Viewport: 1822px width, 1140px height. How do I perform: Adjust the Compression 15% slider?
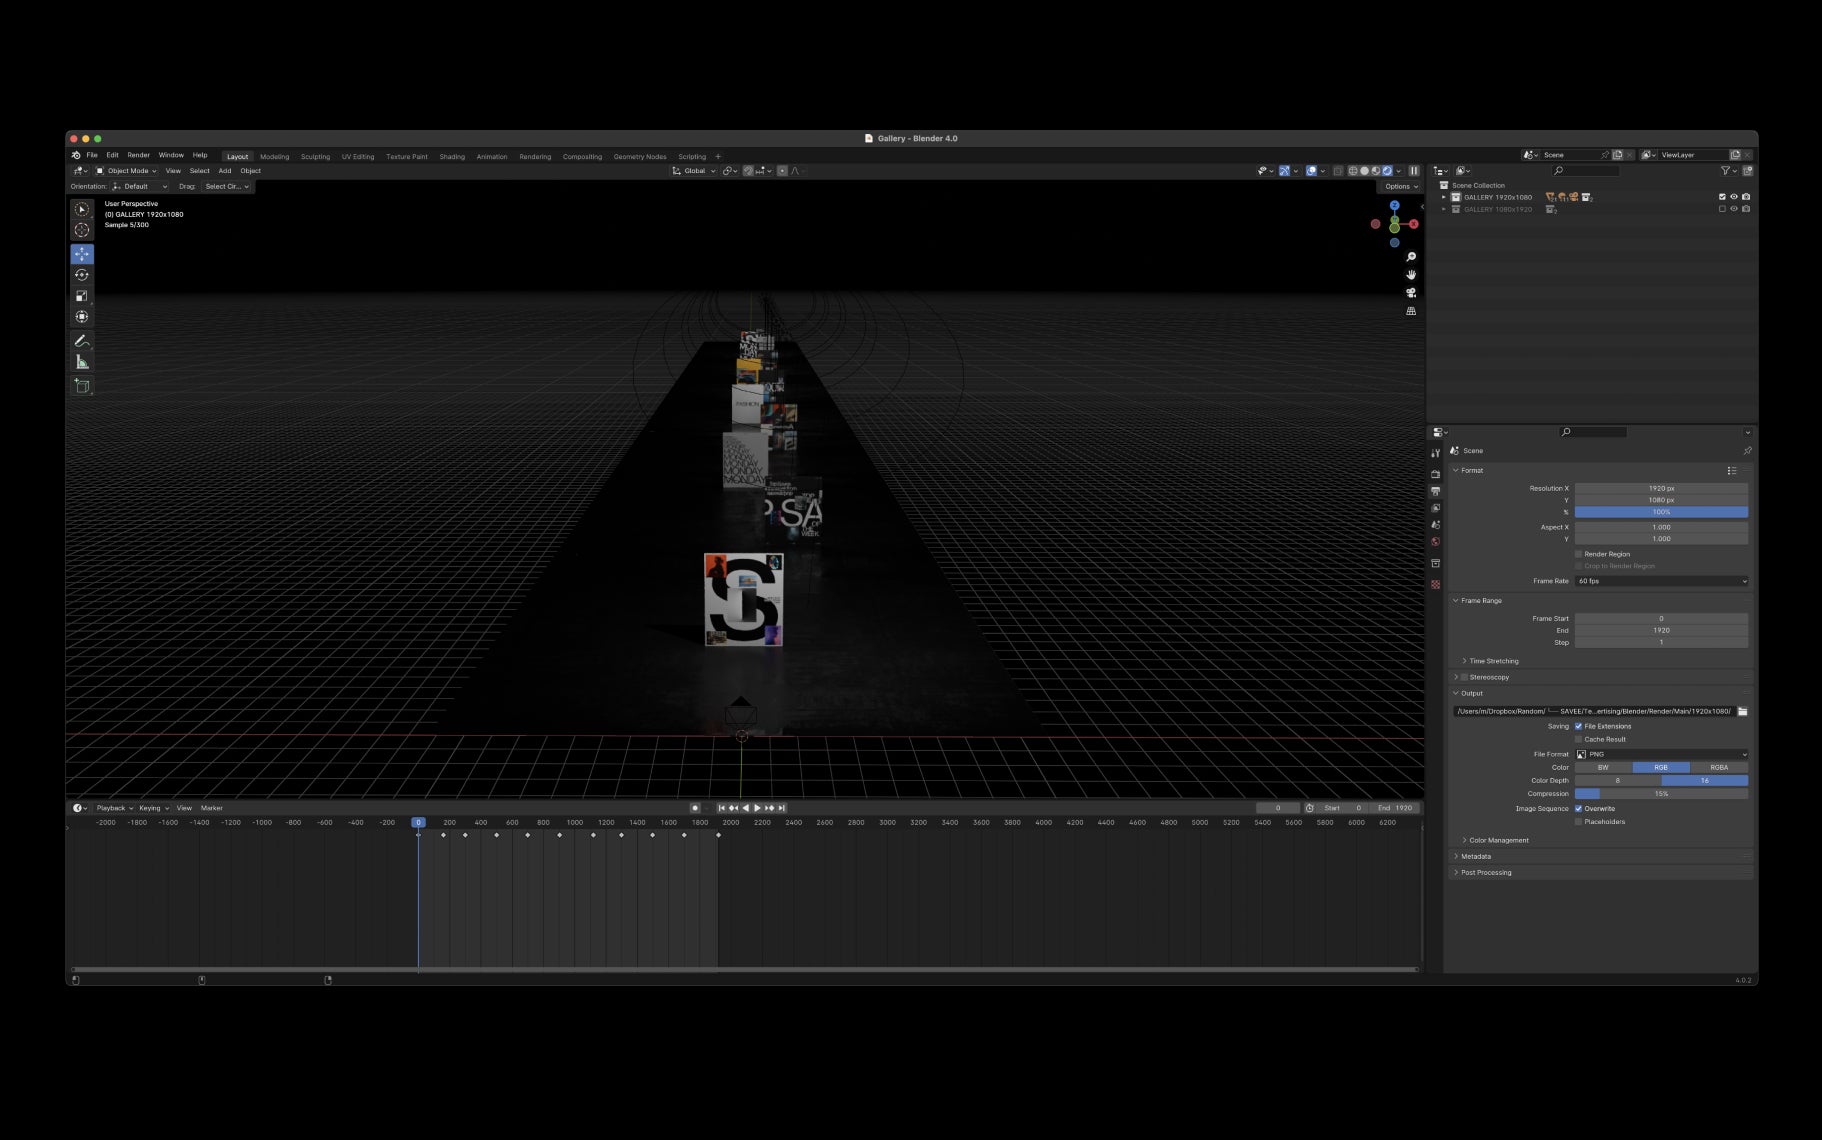click(1662, 794)
